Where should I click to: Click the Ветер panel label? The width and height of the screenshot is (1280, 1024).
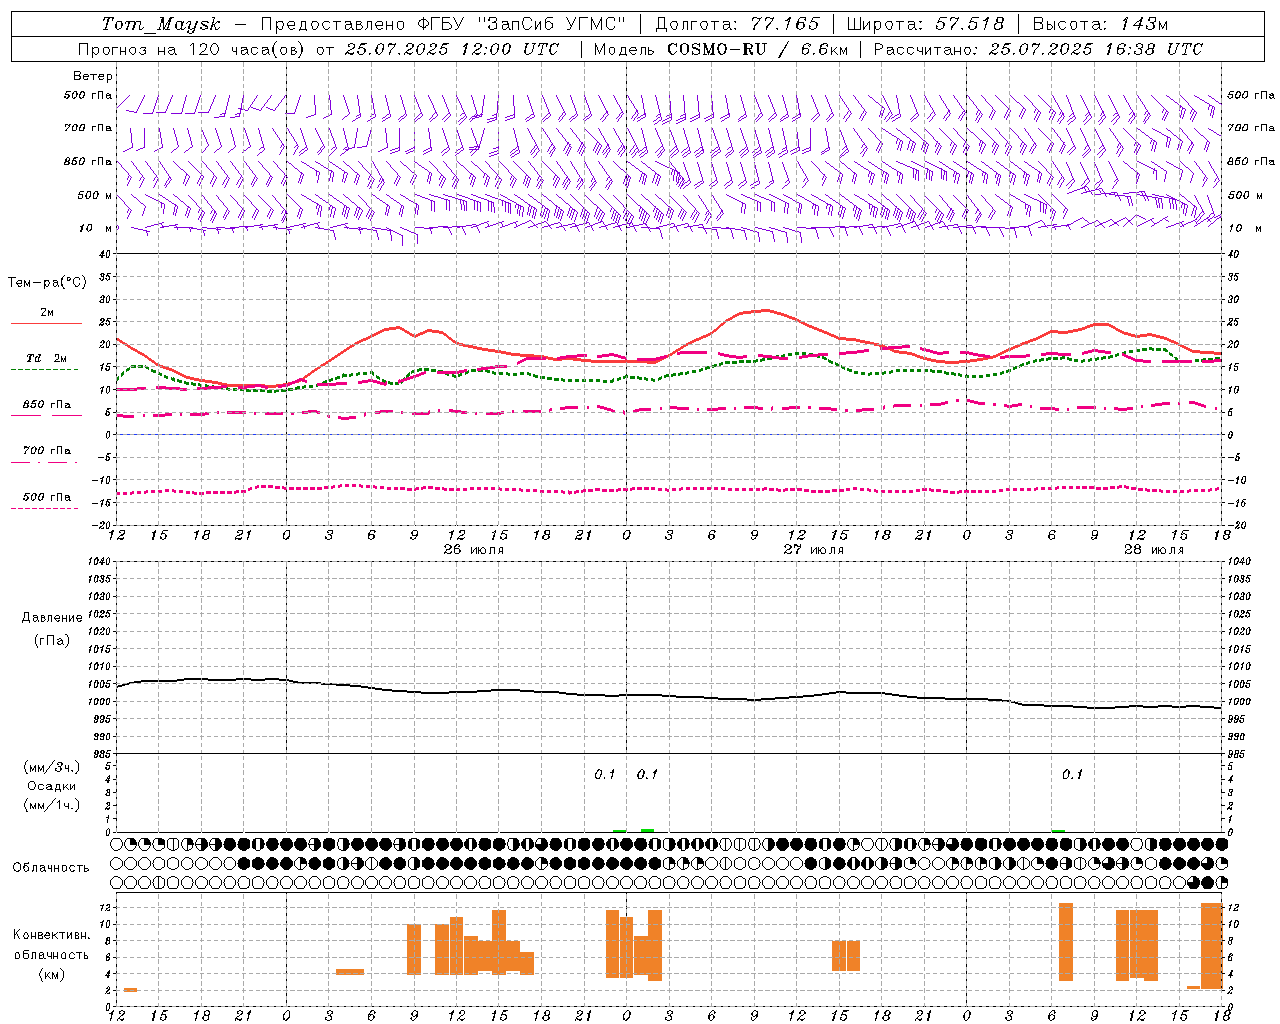coord(93,76)
